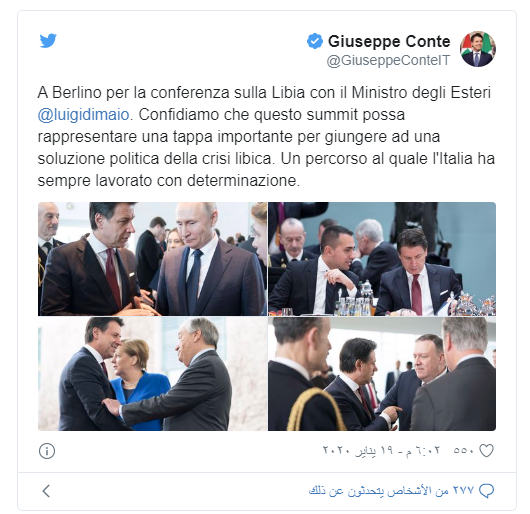Screen dimensions: 530x514
Task: Click the blue verified badge
Action: pyautogui.click(x=315, y=41)
